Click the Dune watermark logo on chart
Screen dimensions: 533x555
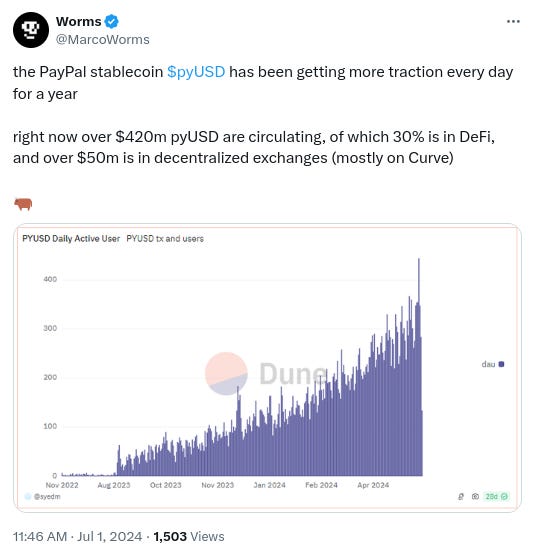[266, 373]
